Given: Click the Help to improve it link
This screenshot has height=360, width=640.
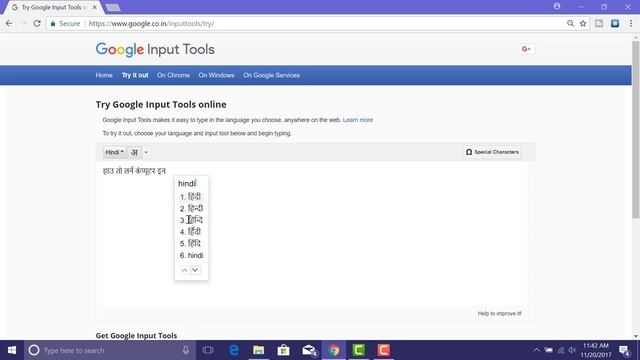Looking at the screenshot, I should click(x=500, y=313).
